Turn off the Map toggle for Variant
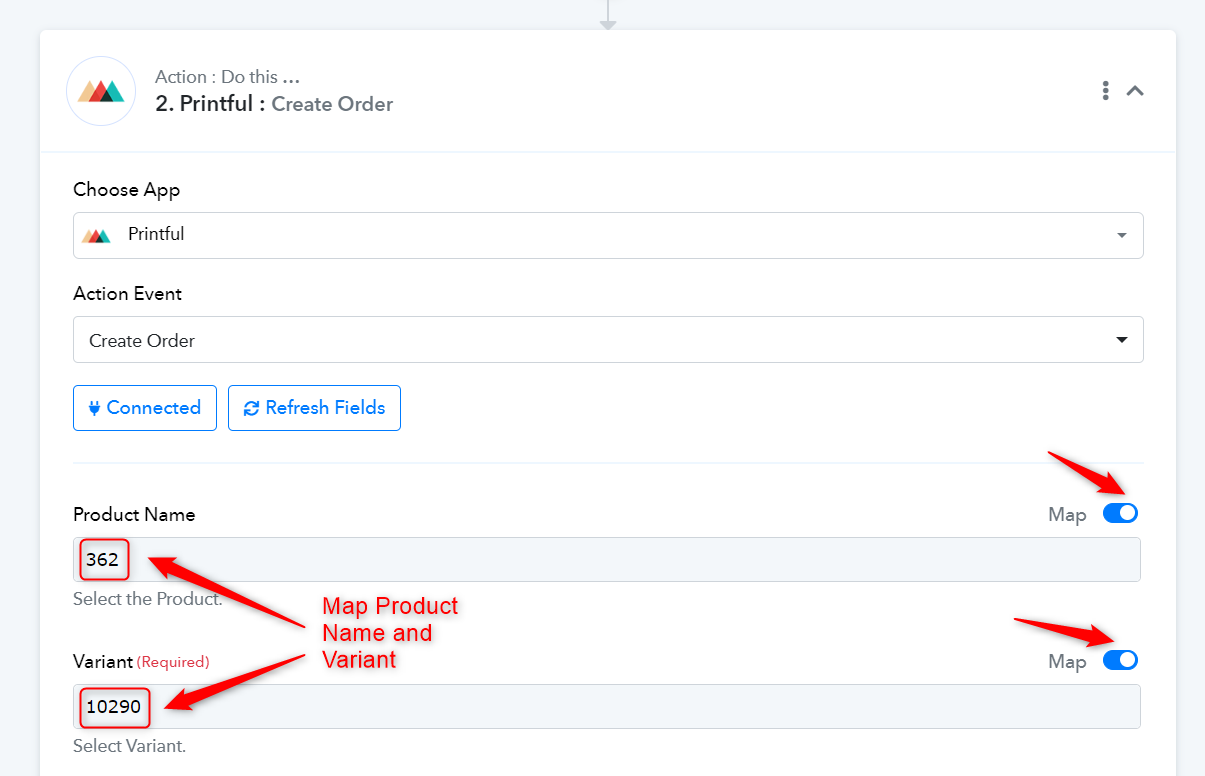The height and width of the screenshot is (776, 1205). coord(1120,661)
